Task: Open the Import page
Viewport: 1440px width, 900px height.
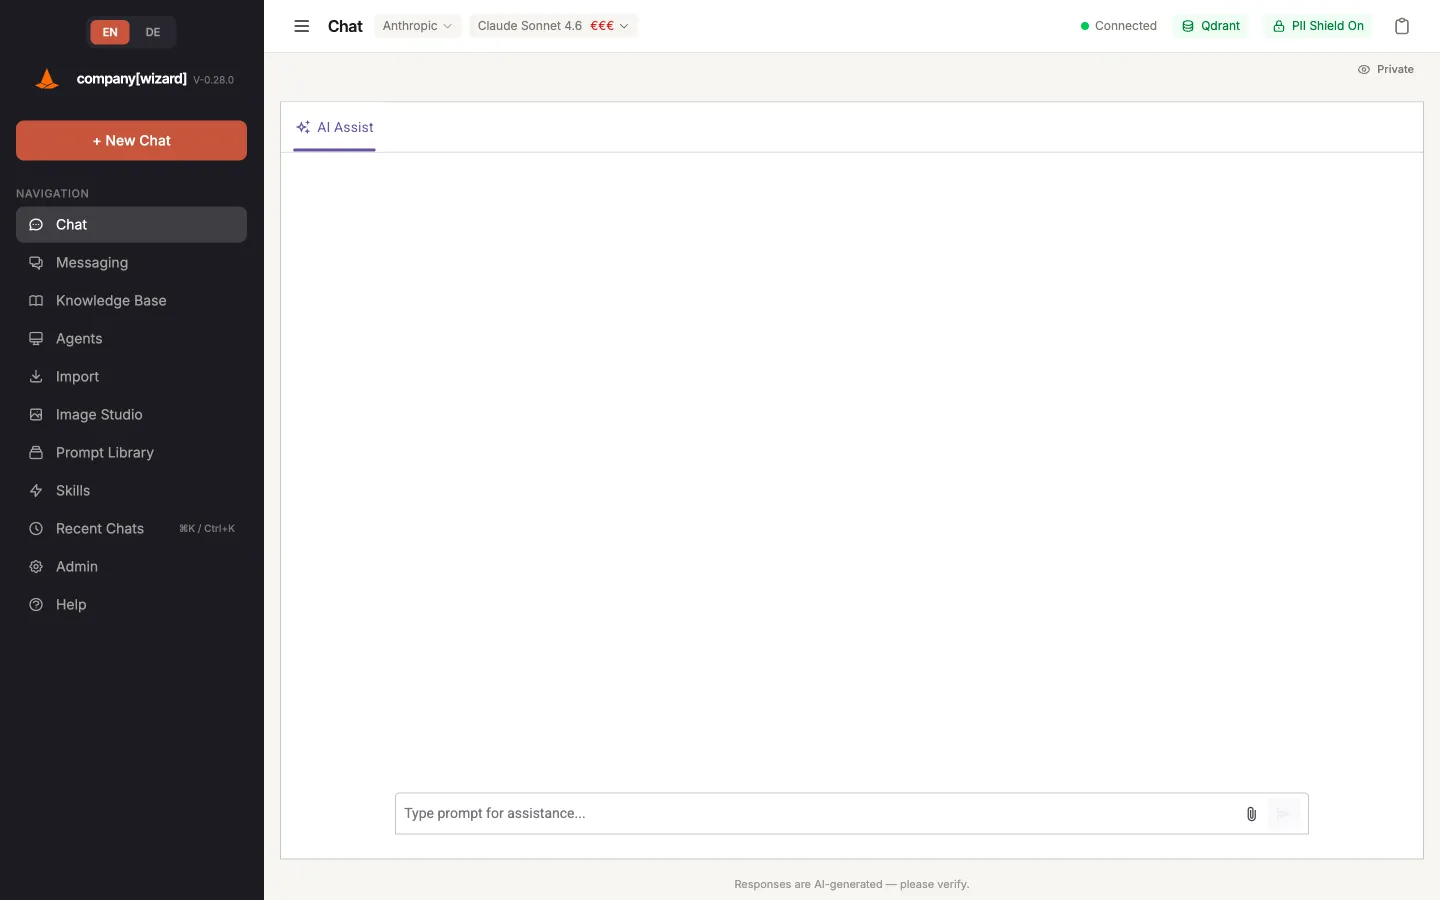Action: (131, 377)
